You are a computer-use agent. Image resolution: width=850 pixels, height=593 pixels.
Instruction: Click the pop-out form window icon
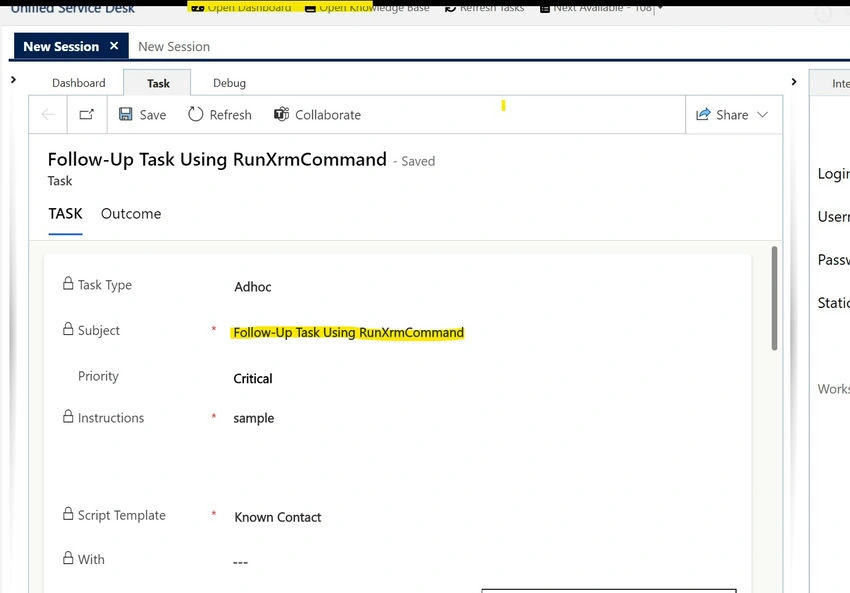point(87,114)
